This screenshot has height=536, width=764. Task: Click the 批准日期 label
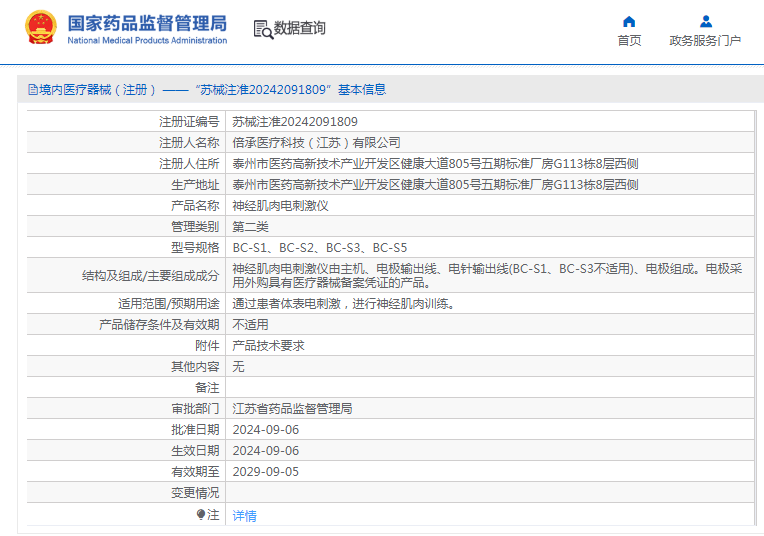pos(195,430)
